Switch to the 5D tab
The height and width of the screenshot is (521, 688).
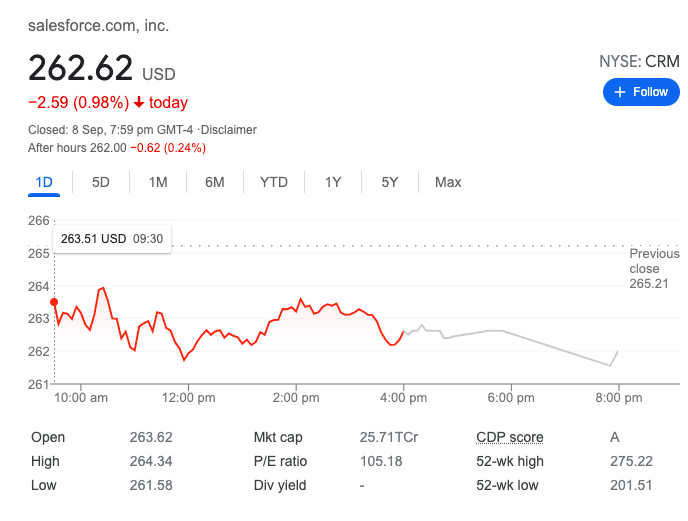(100, 182)
